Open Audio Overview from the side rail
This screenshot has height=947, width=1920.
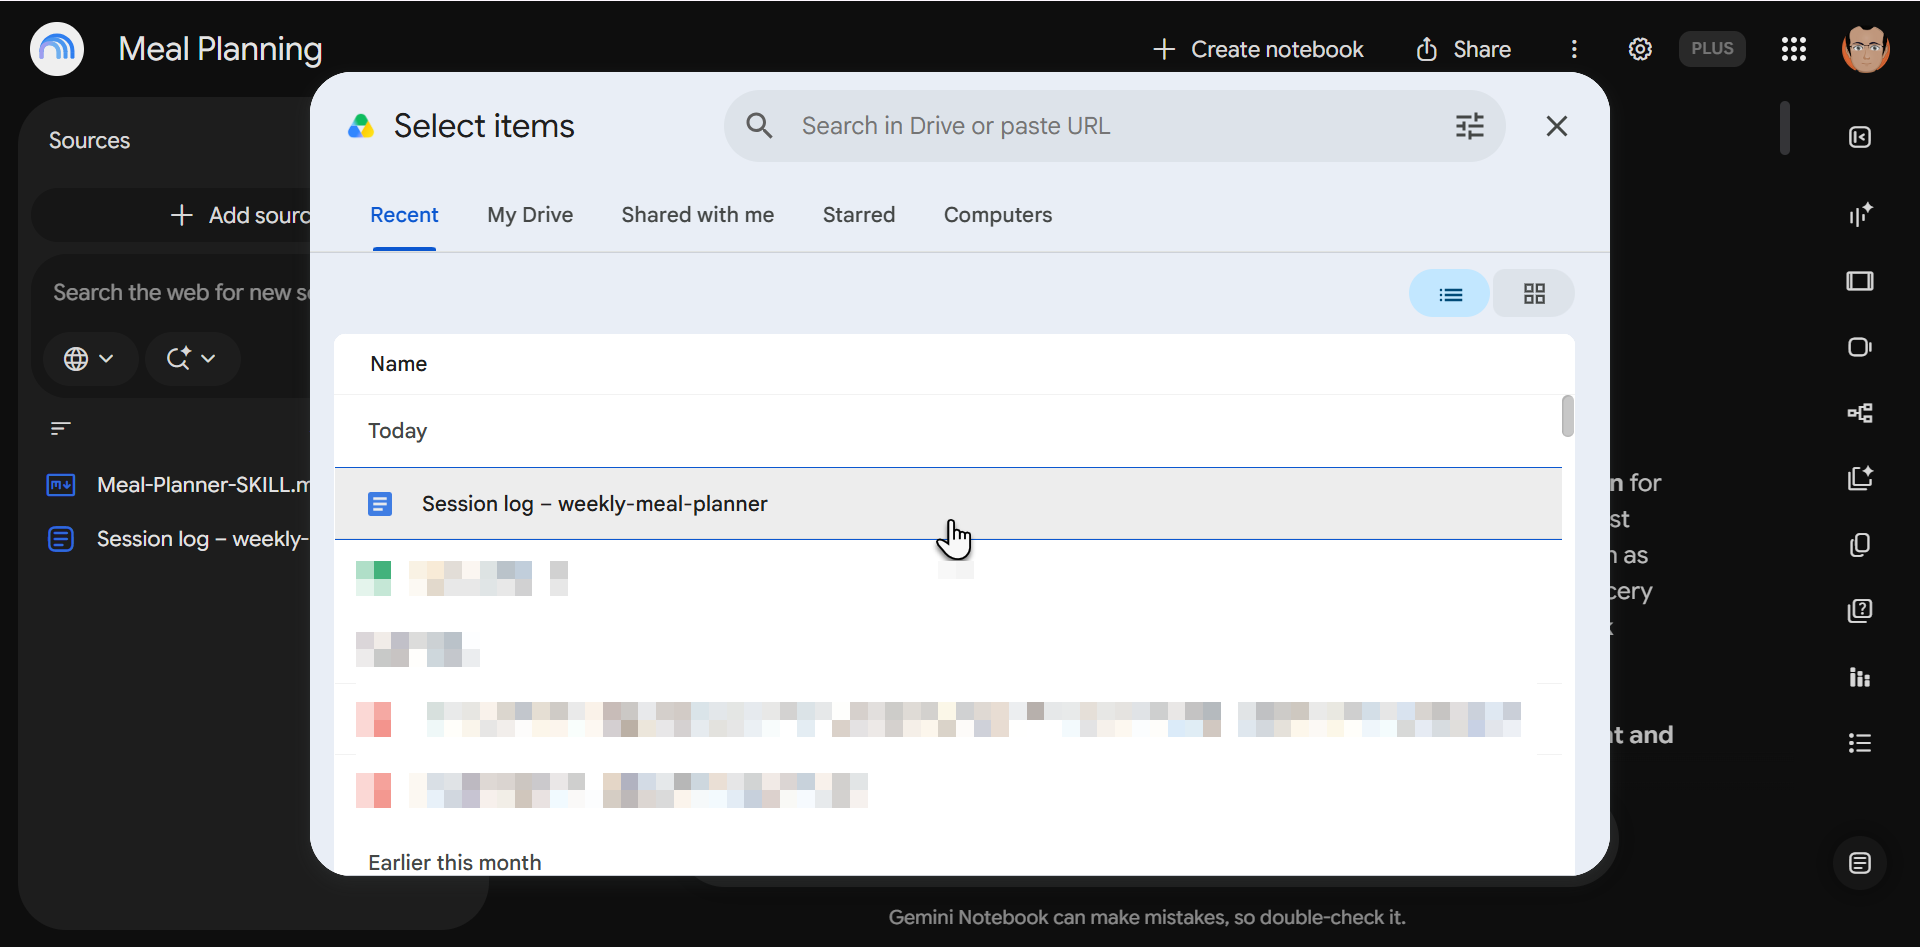click(1860, 215)
